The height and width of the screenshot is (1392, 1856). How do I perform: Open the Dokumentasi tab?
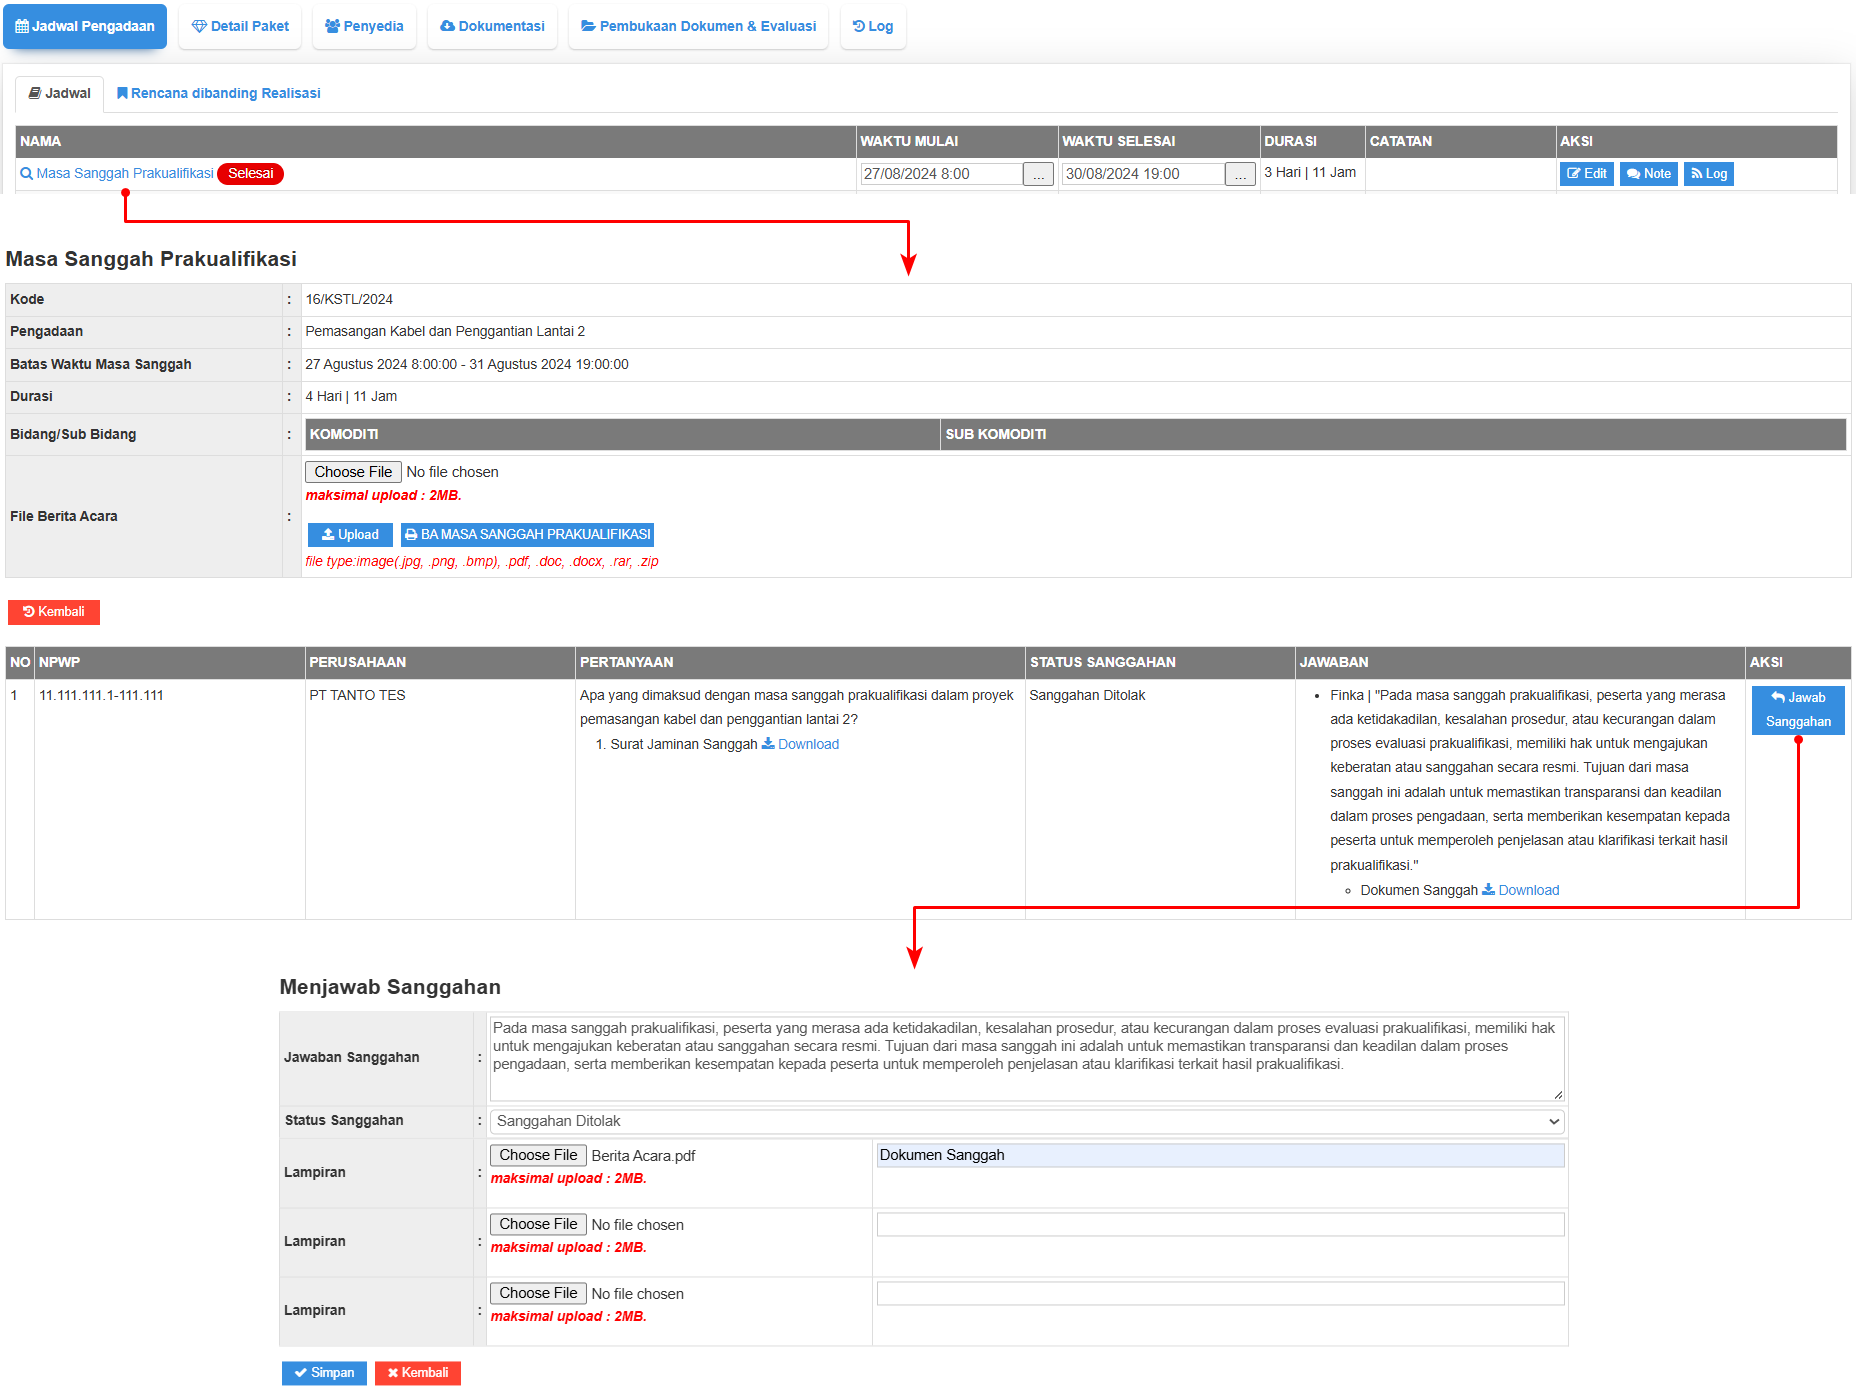(x=492, y=26)
